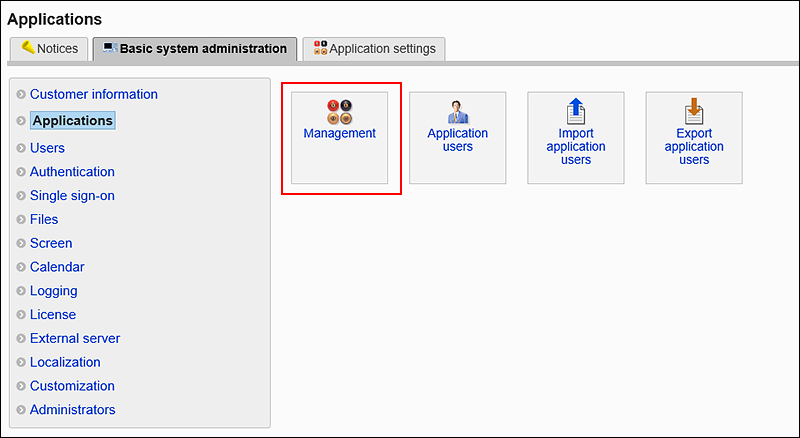Click the Management text link
This screenshot has height=438, width=800.
(x=339, y=133)
